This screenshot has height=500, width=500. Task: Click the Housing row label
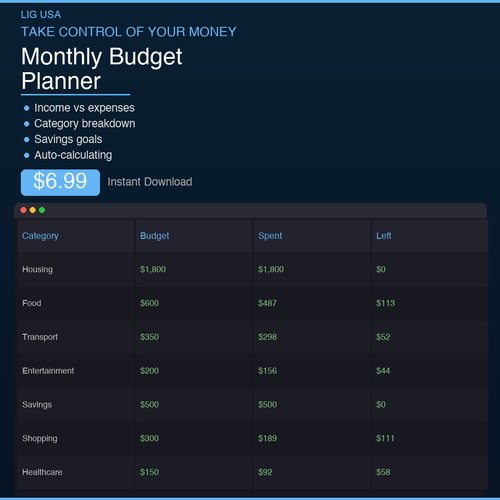pos(37,269)
